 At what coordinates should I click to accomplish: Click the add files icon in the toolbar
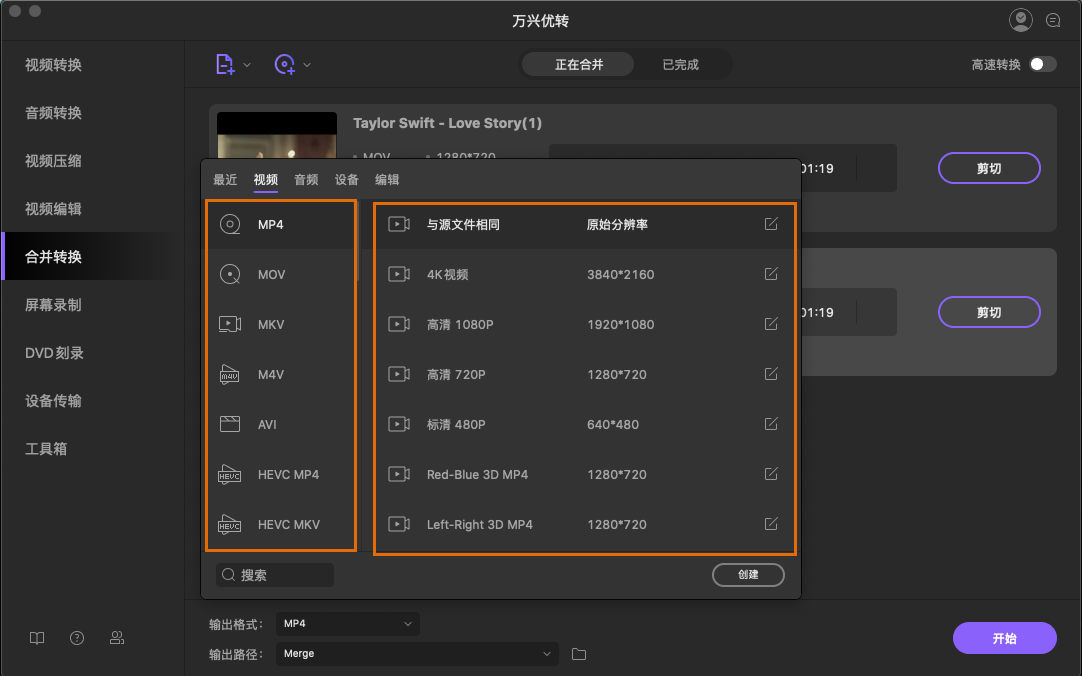point(225,63)
